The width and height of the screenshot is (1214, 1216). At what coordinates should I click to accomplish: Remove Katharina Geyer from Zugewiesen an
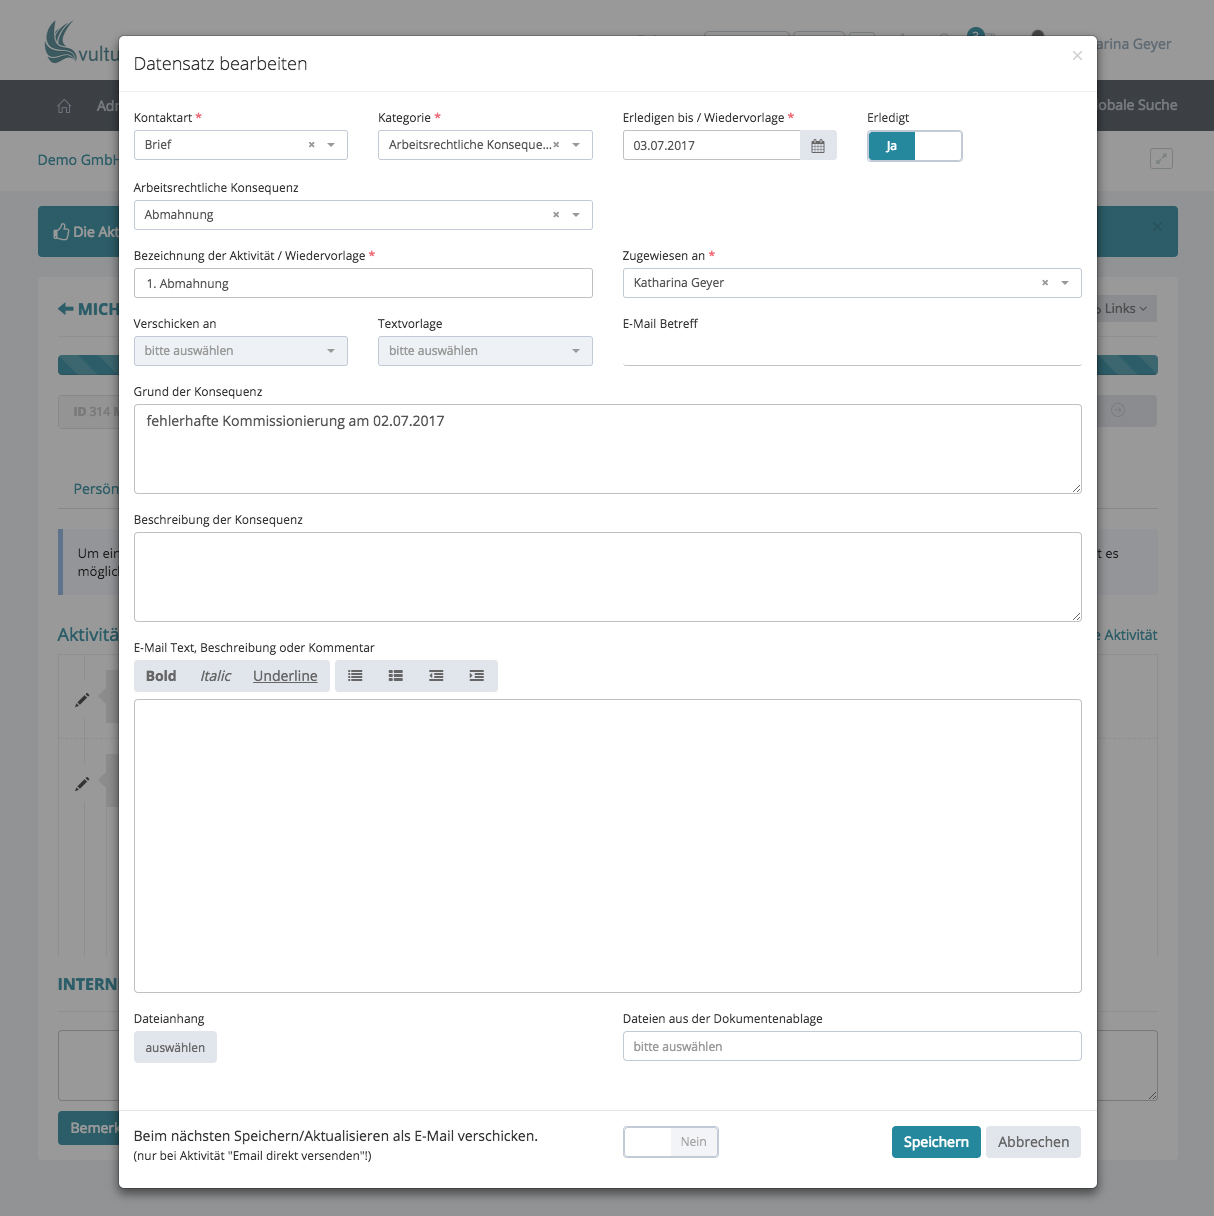pyautogui.click(x=1045, y=283)
